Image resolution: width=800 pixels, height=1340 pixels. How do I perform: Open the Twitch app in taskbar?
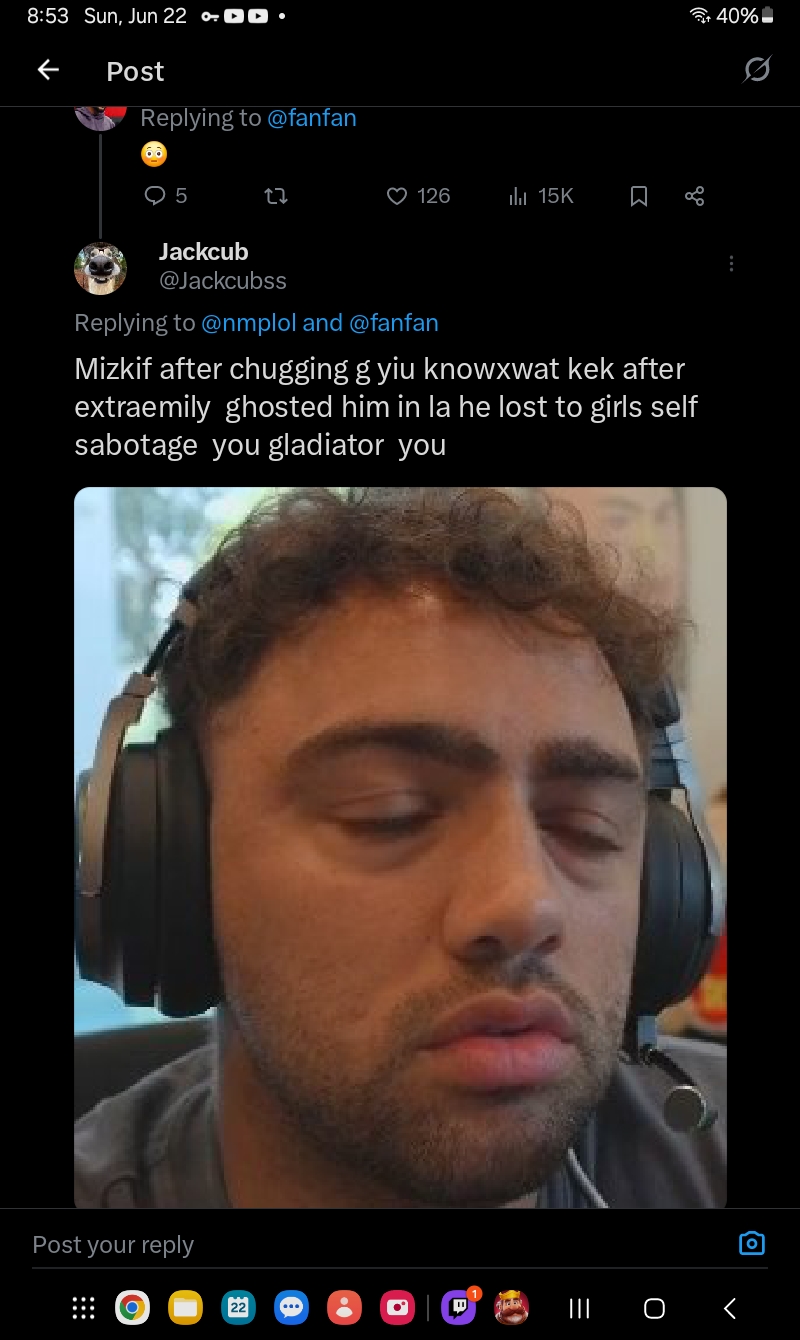click(x=459, y=1306)
